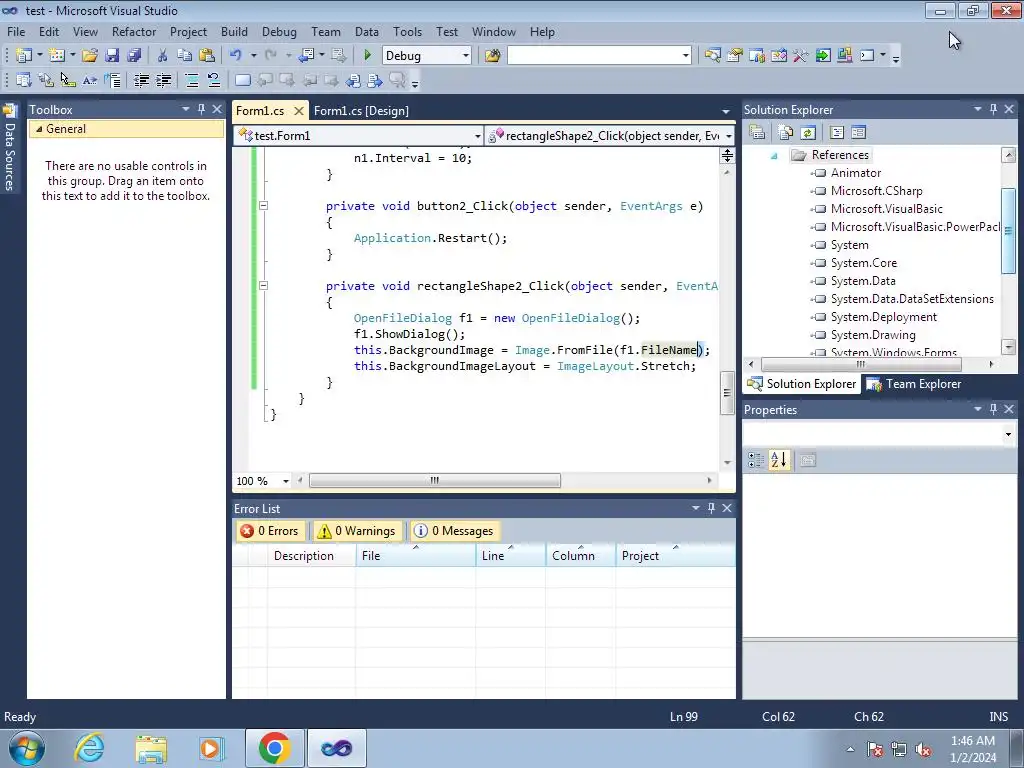Click Show All Files in Solution Explorer

pyautogui.click(x=786, y=133)
